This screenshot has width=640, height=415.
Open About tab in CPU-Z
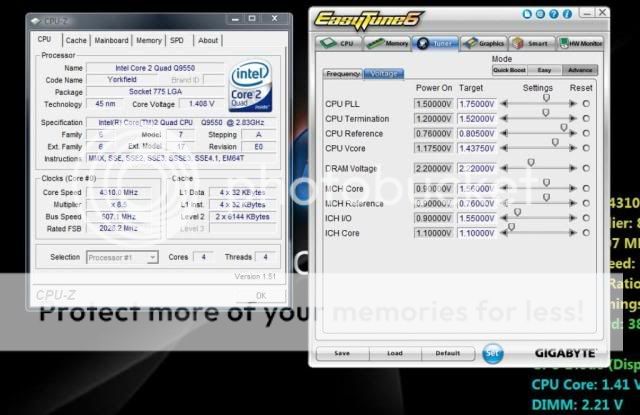208,40
